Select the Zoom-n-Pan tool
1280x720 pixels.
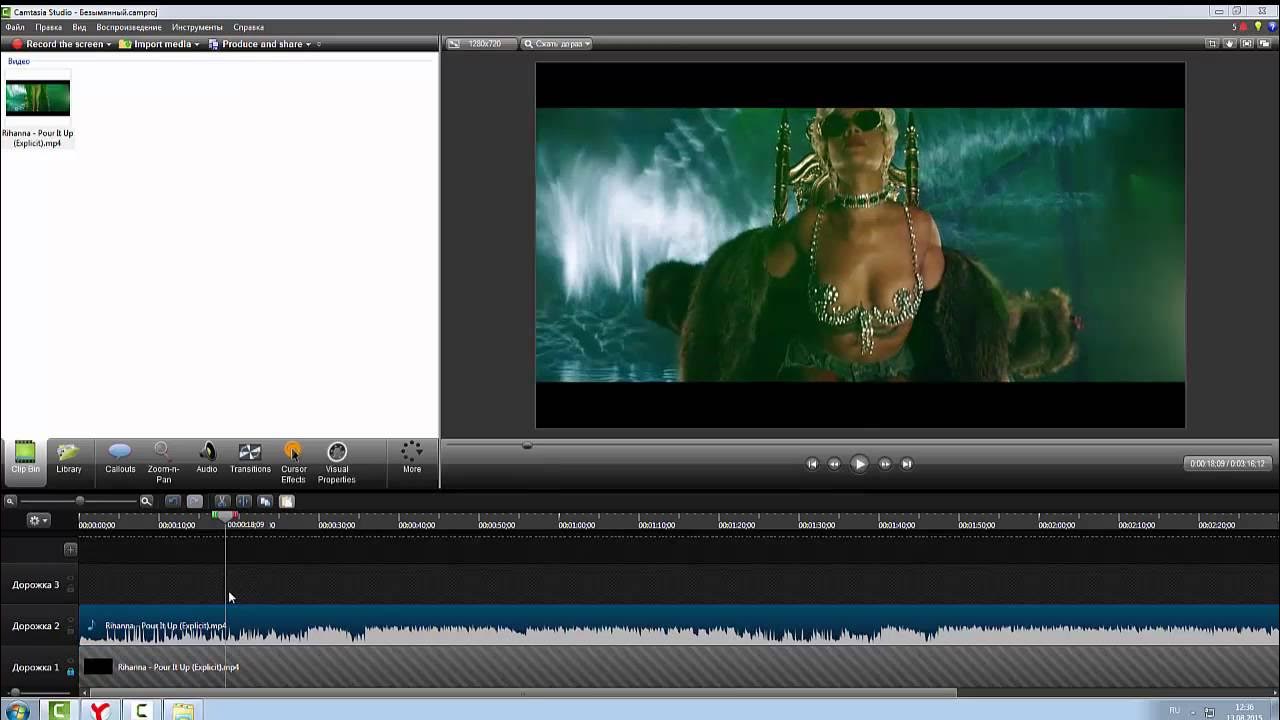click(x=163, y=463)
